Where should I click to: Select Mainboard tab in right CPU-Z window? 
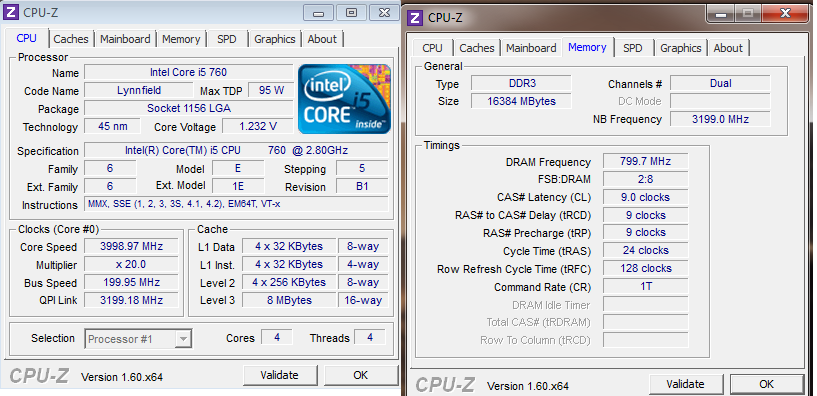[x=531, y=48]
